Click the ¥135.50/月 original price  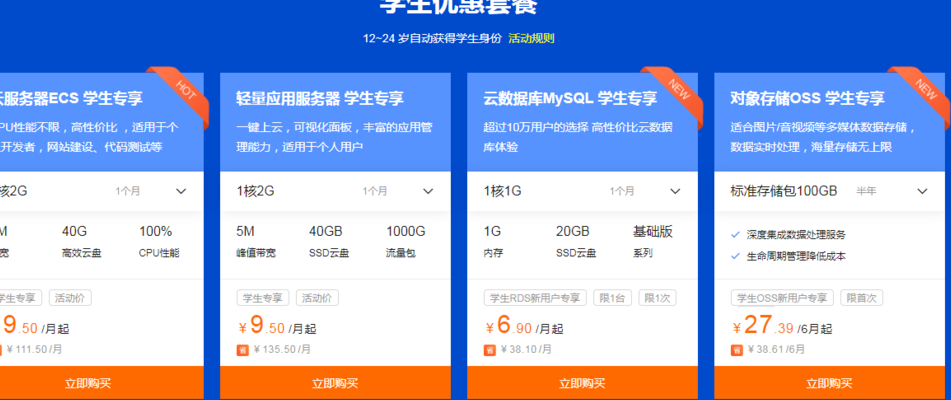pos(283,350)
